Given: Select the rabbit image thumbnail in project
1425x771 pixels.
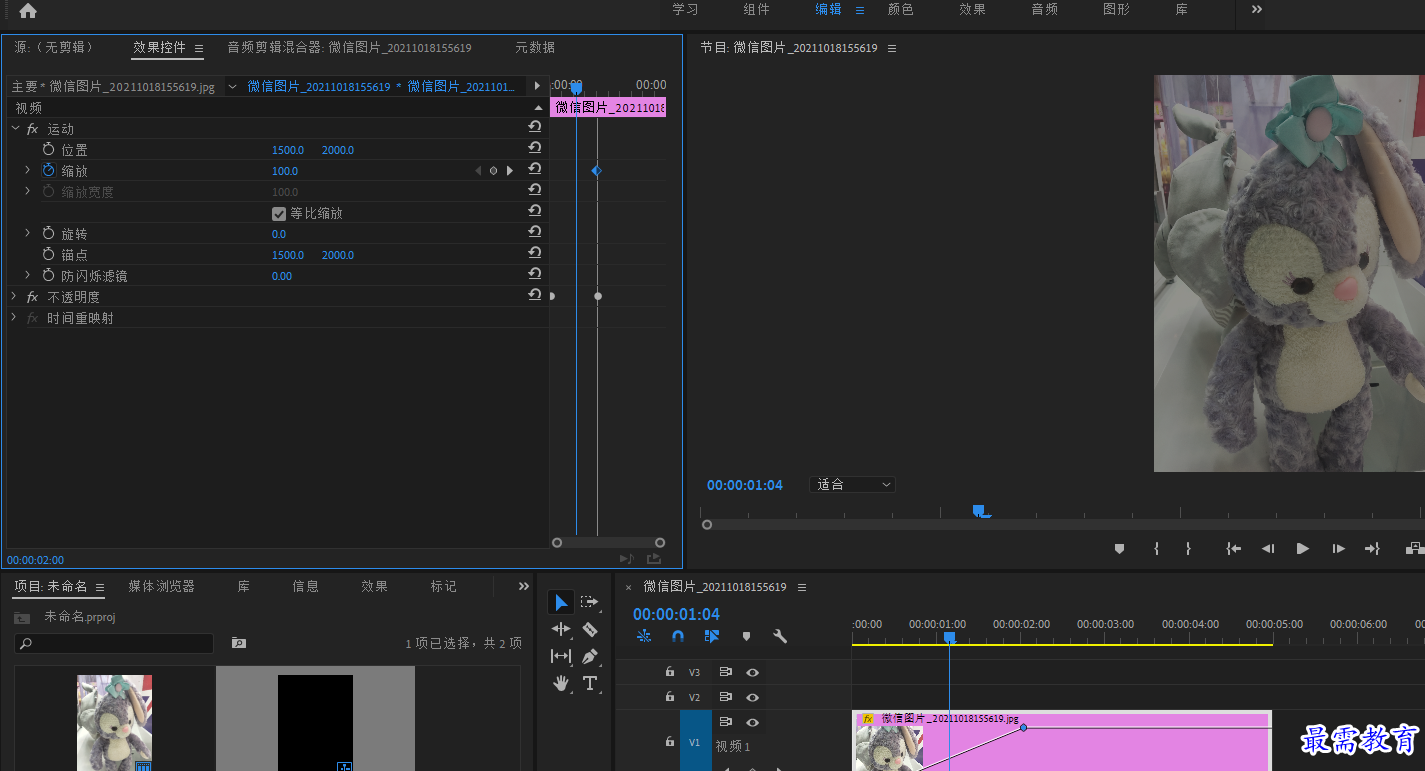Looking at the screenshot, I should click(x=115, y=722).
